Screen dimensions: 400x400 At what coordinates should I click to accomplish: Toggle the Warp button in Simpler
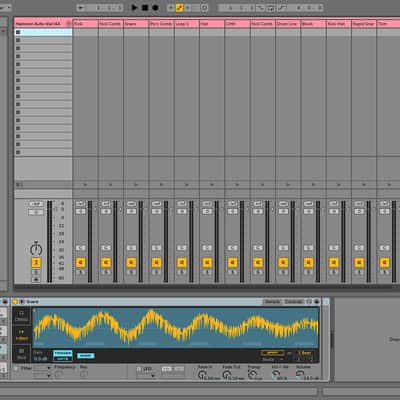273,353
